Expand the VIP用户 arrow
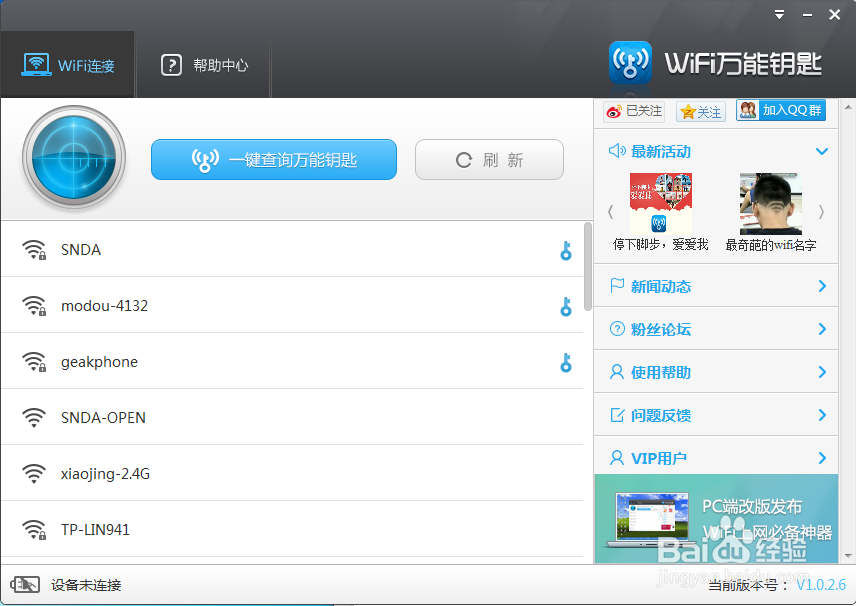Viewport: 856px width, 606px height. (x=822, y=458)
